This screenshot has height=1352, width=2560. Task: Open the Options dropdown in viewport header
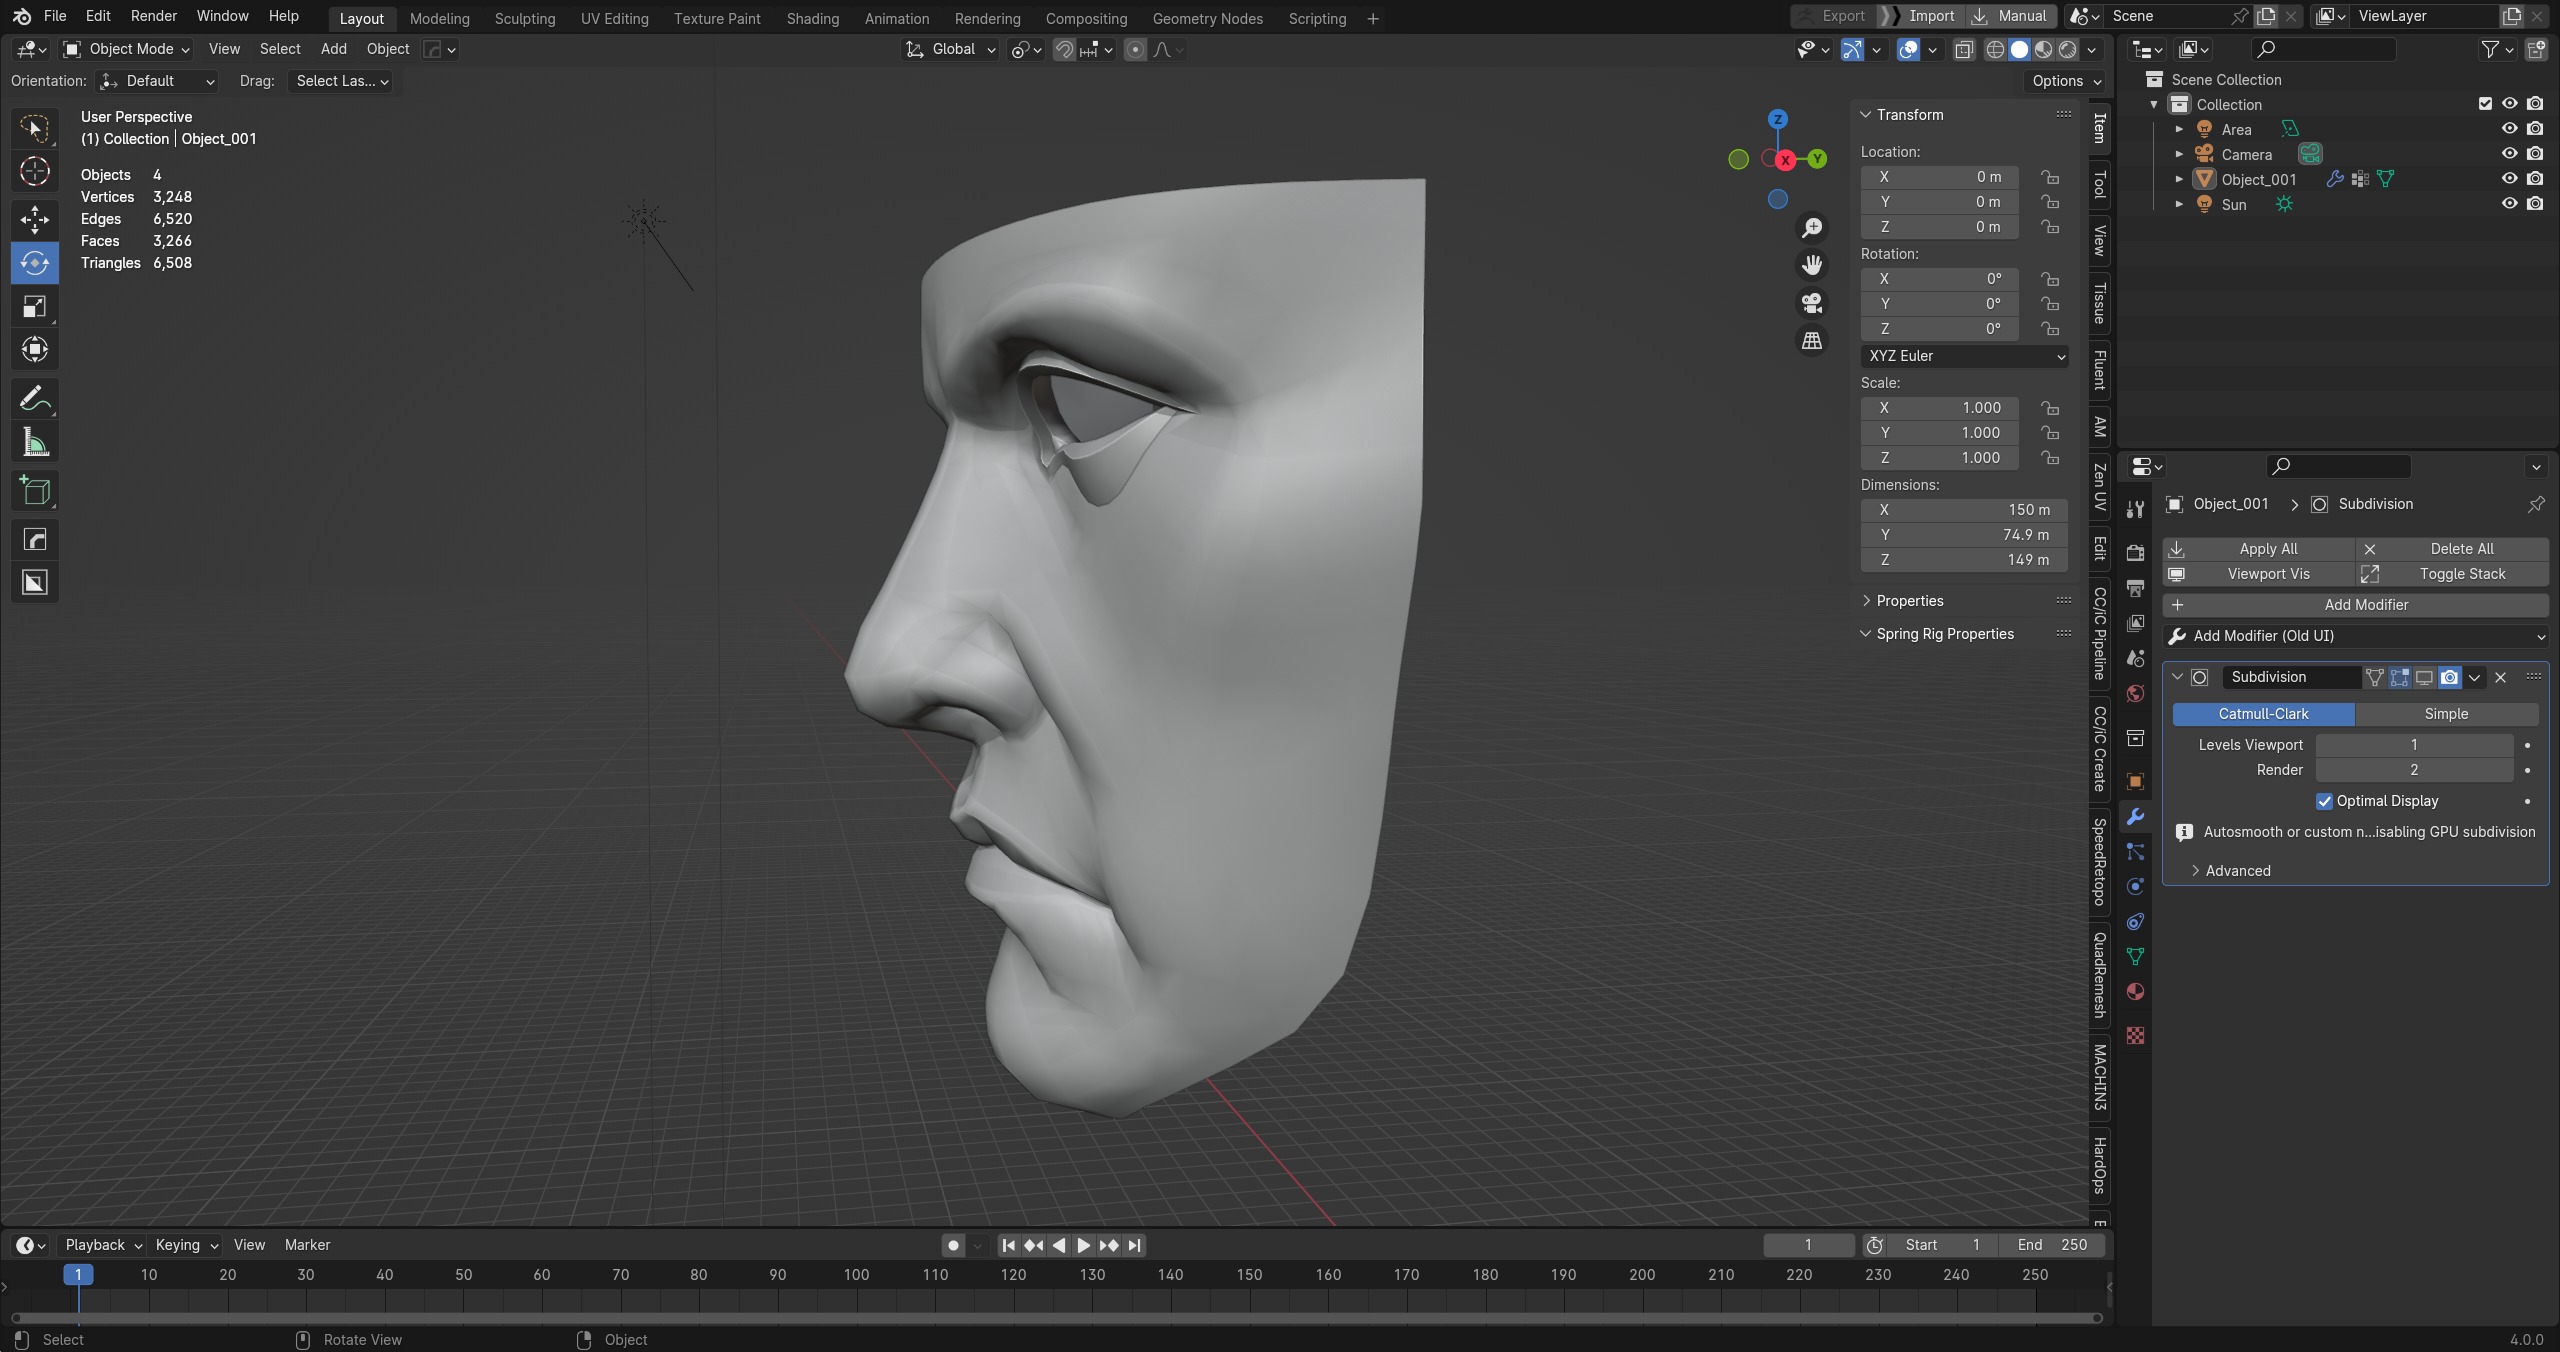click(x=2065, y=81)
